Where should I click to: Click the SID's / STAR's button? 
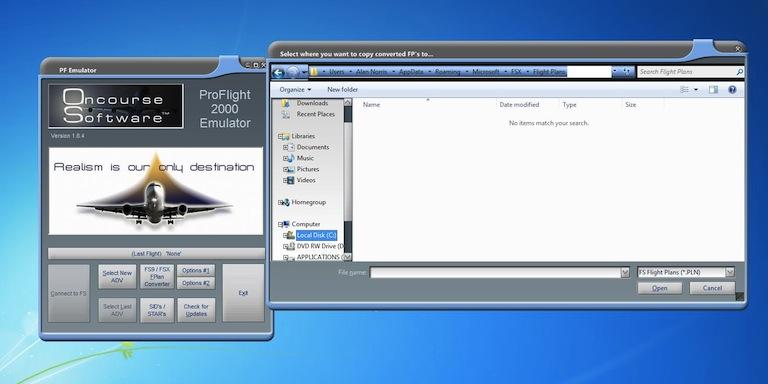(x=157, y=310)
